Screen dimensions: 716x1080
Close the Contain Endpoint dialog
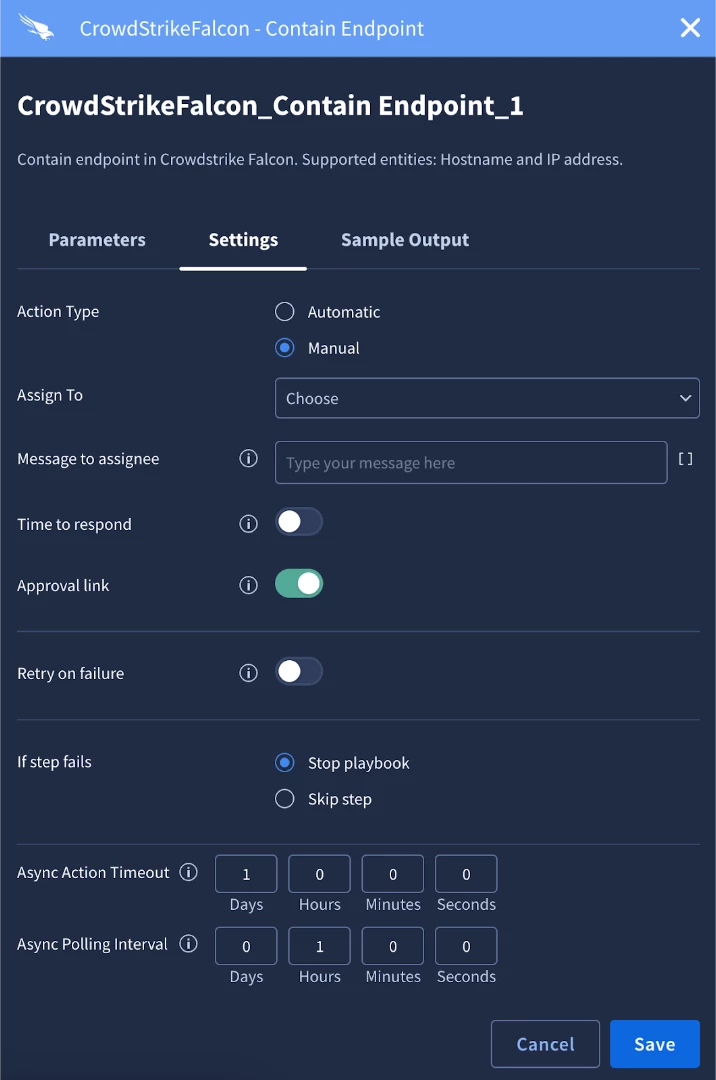tap(690, 28)
